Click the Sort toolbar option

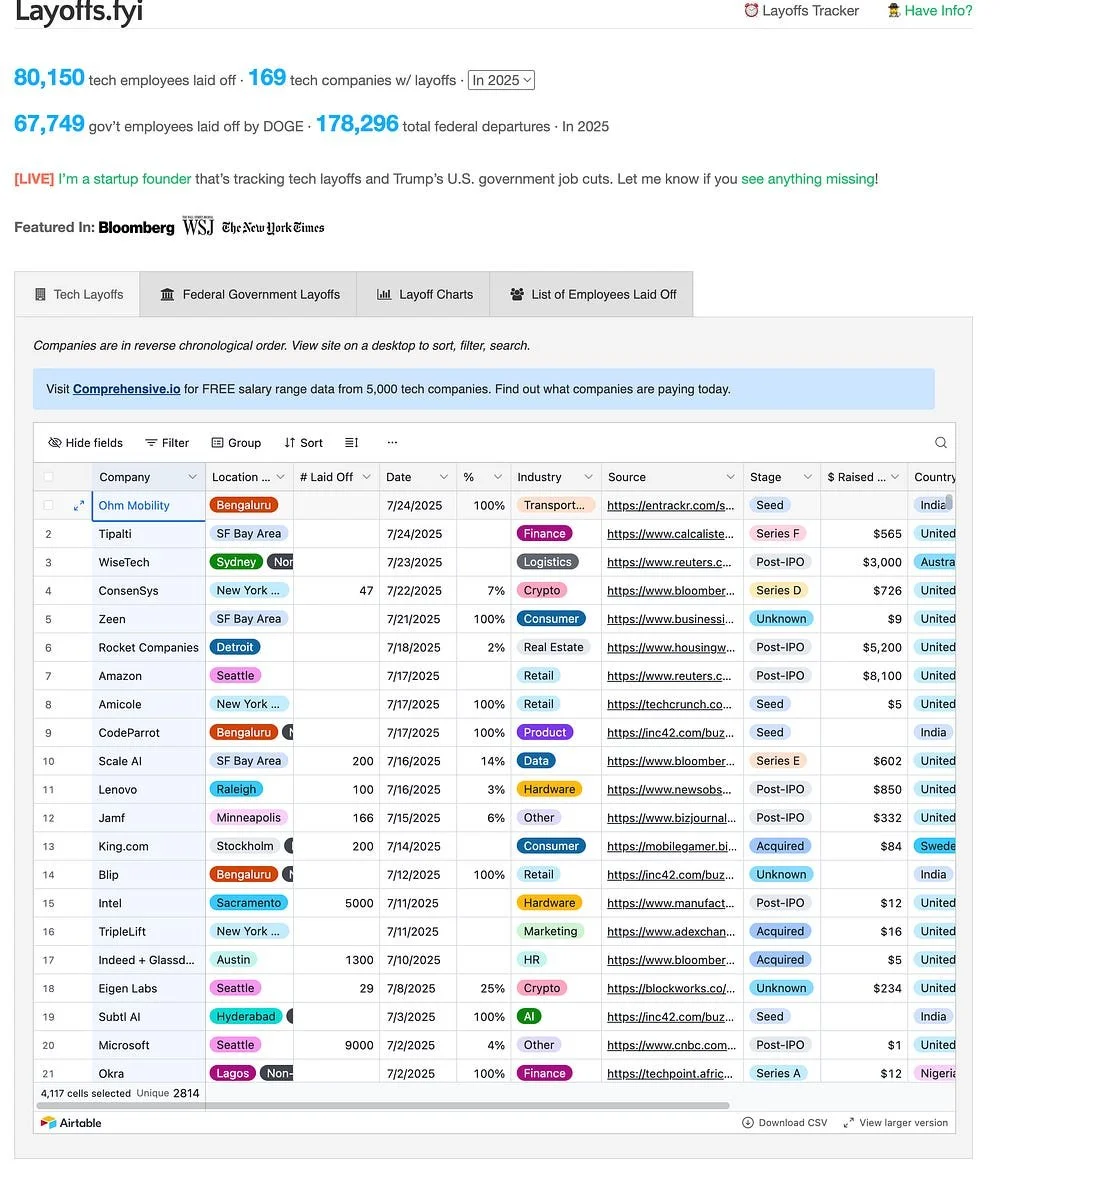coord(304,443)
